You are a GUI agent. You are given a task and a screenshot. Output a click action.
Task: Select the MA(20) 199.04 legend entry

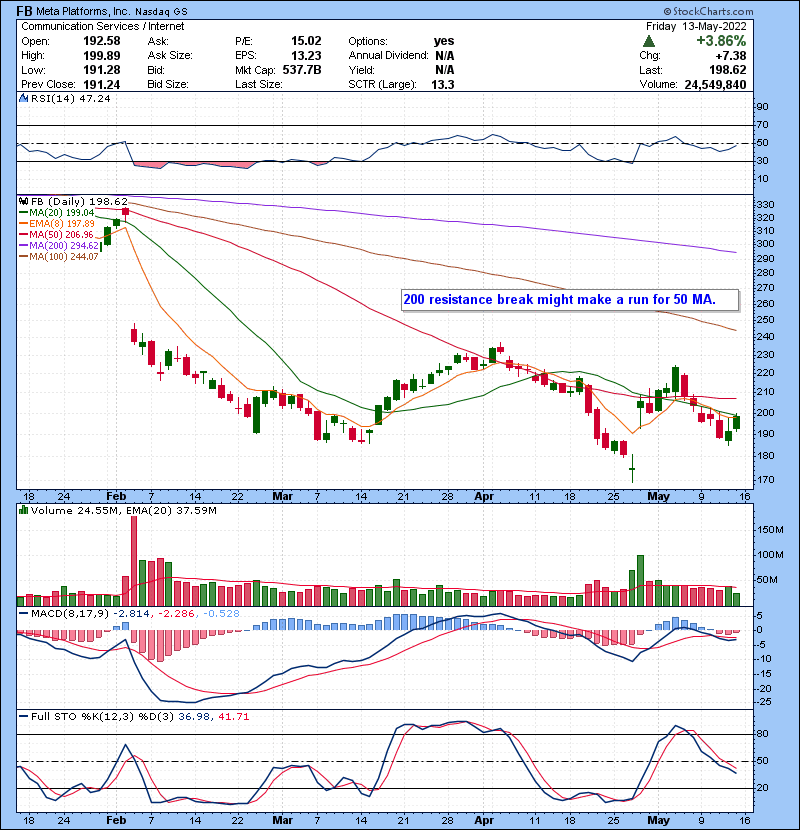click(x=57, y=213)
